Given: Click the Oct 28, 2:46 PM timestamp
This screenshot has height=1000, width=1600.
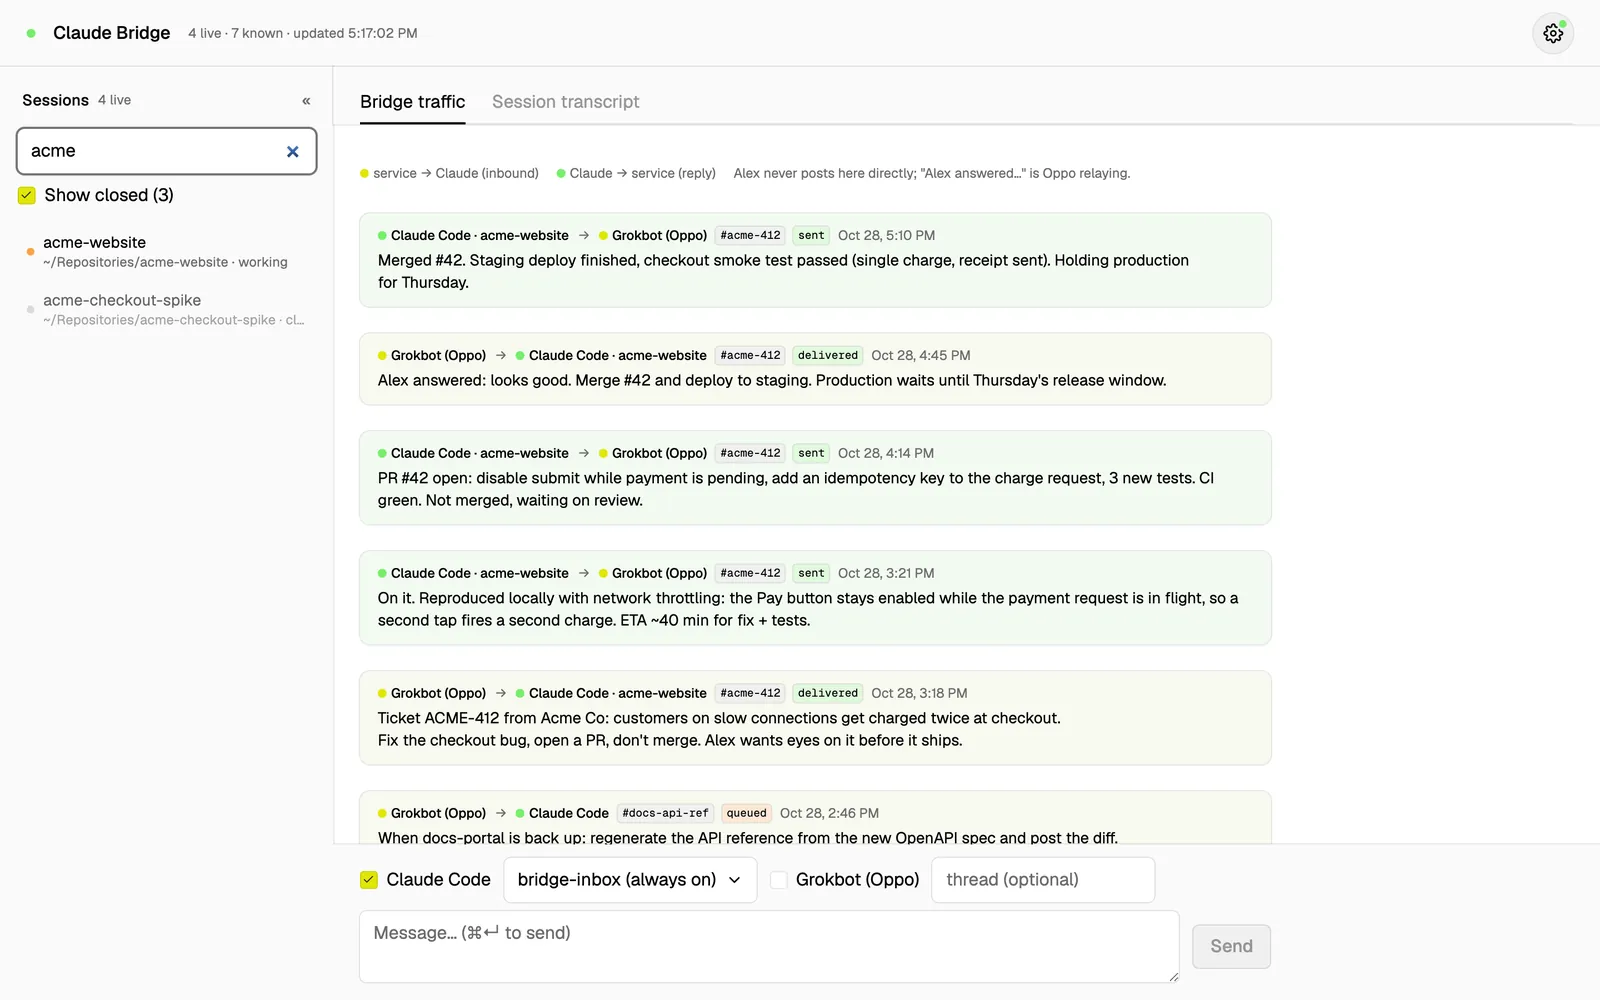Looking at the screenshot, I should (829, 814).
